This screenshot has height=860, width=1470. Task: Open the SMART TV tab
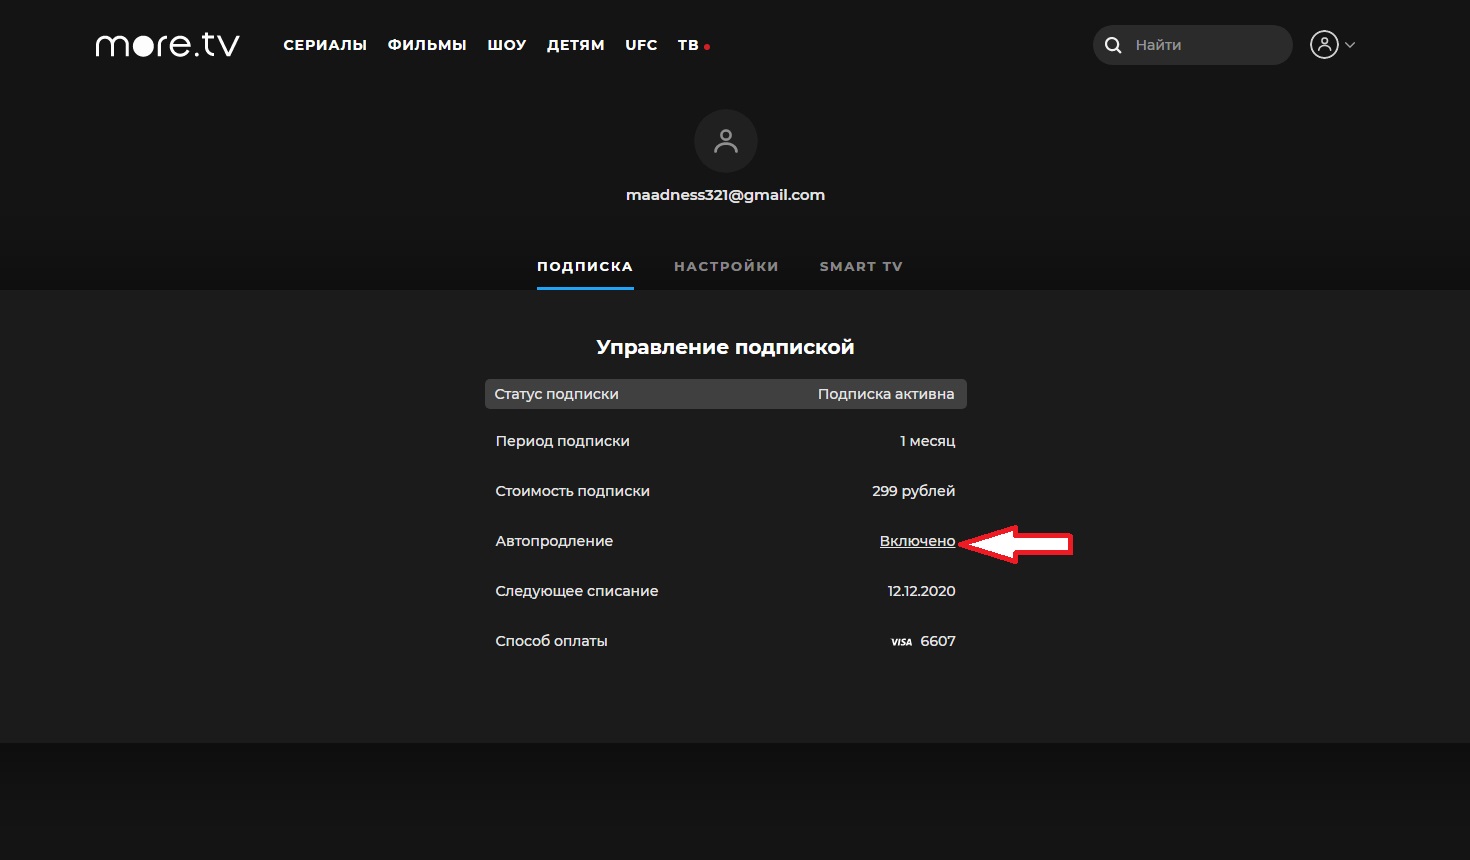click(860, 266)
